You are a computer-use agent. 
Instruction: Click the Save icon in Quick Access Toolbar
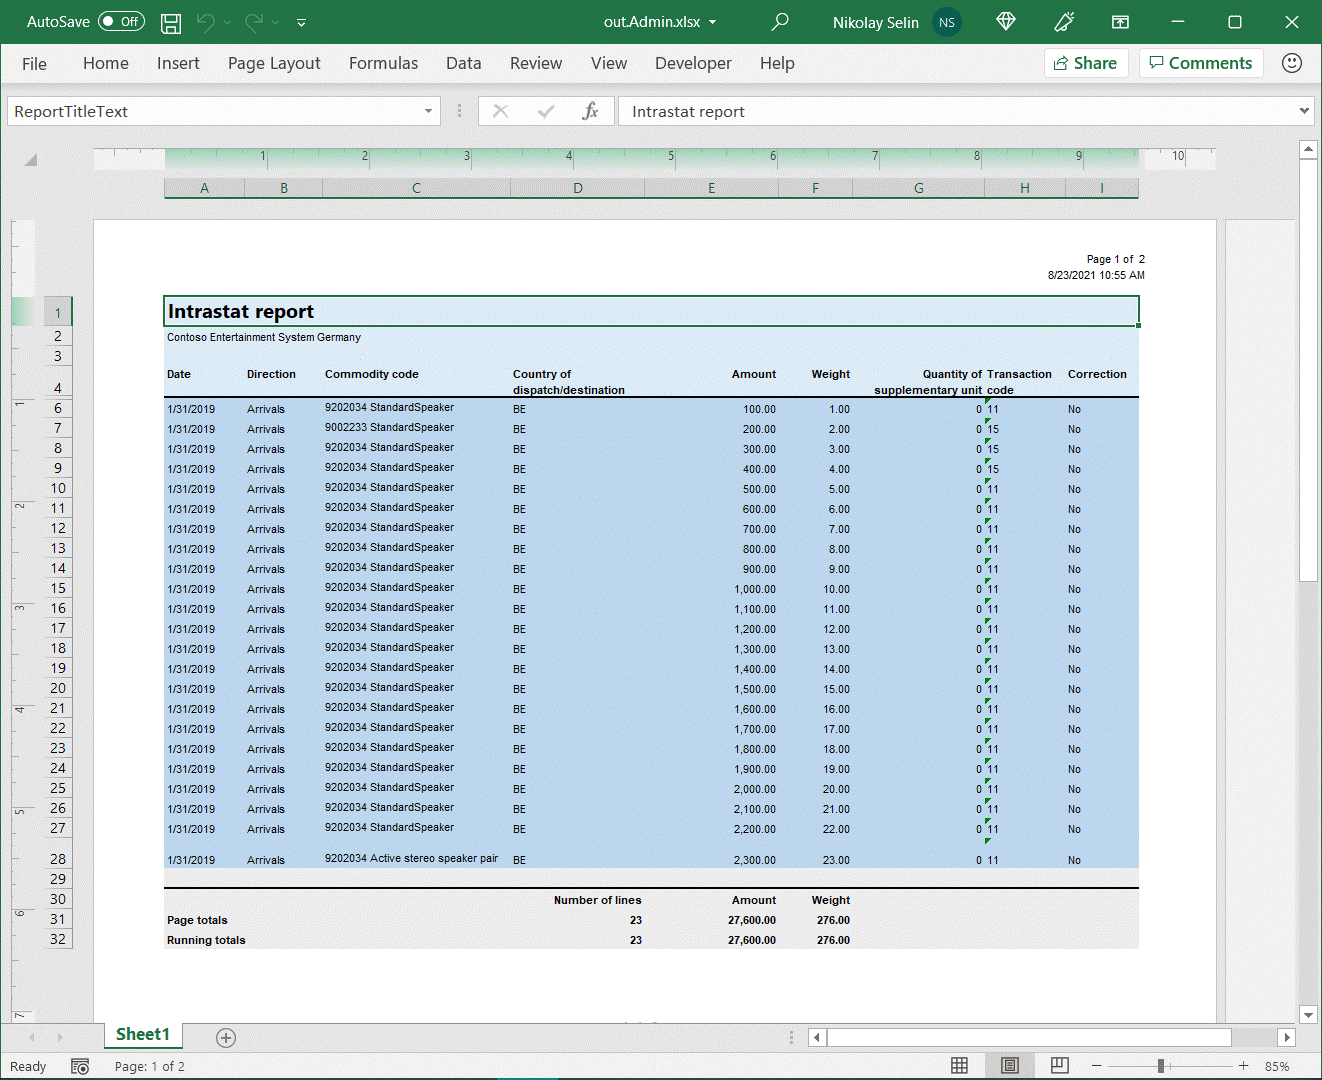(x=170, y=21)
